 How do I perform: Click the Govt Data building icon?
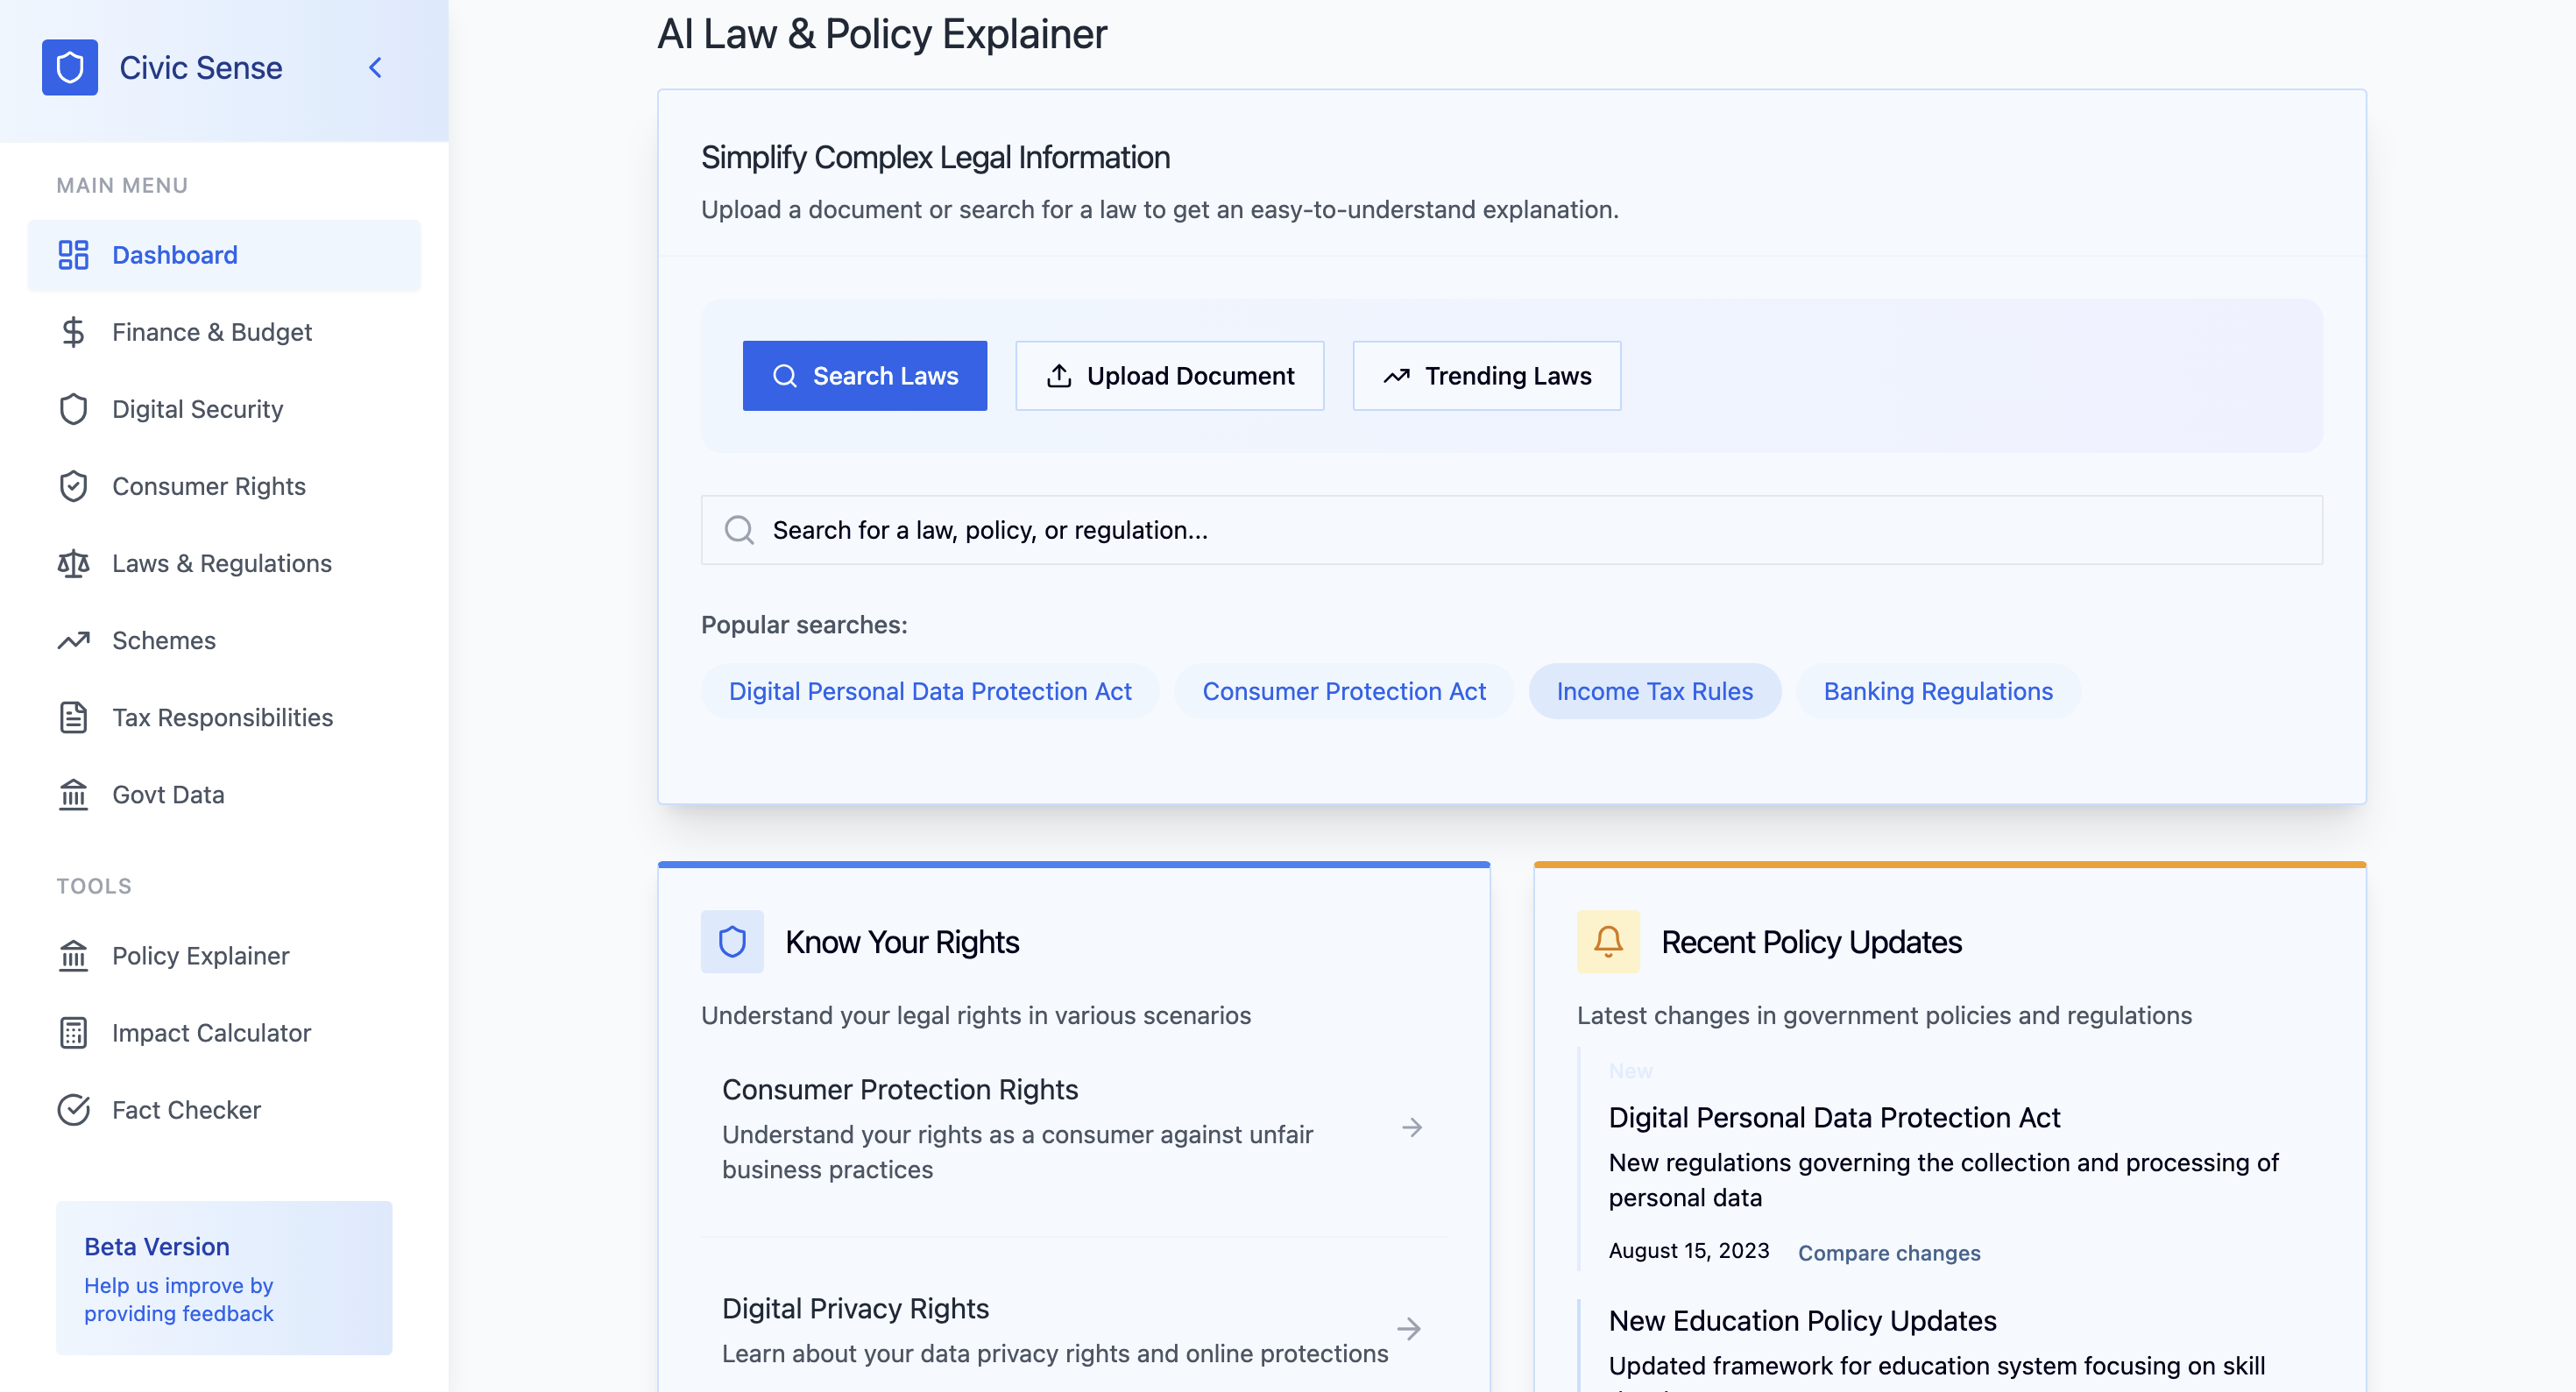[73, 794]
